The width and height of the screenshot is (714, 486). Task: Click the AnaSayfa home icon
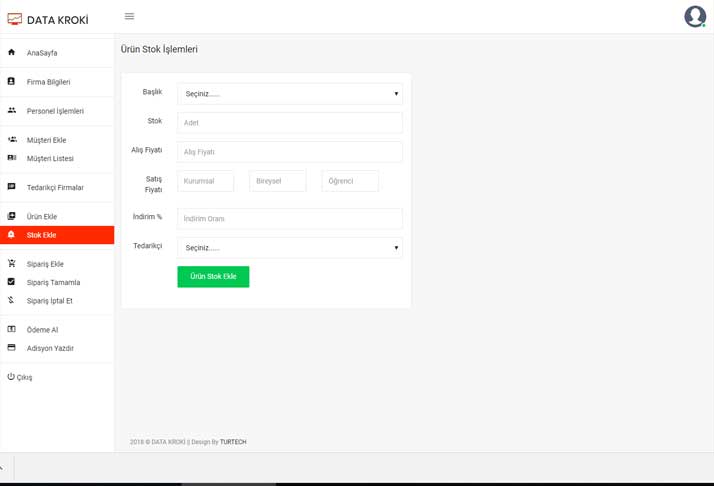click(x=12, y=52)
